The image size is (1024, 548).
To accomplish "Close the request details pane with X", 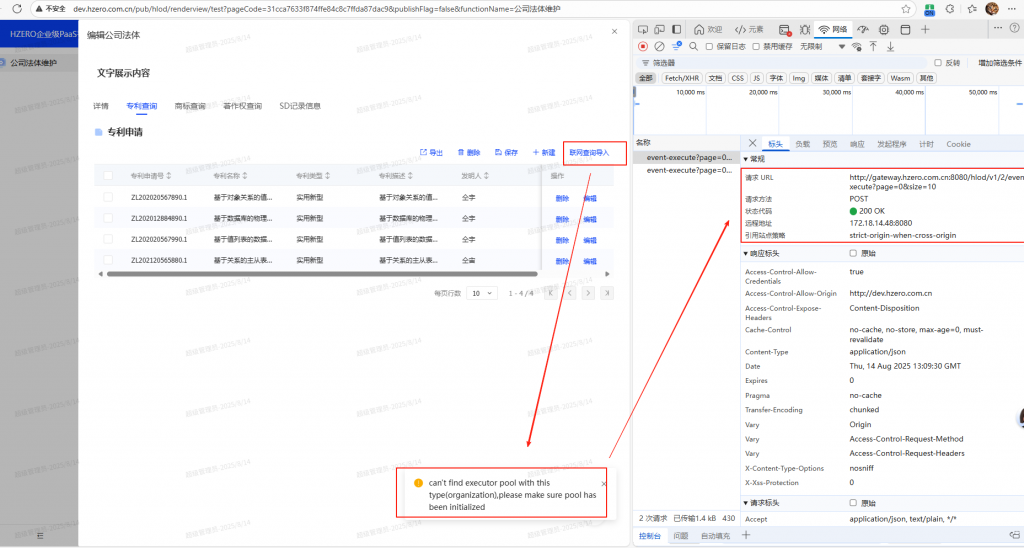I will 753,144.
